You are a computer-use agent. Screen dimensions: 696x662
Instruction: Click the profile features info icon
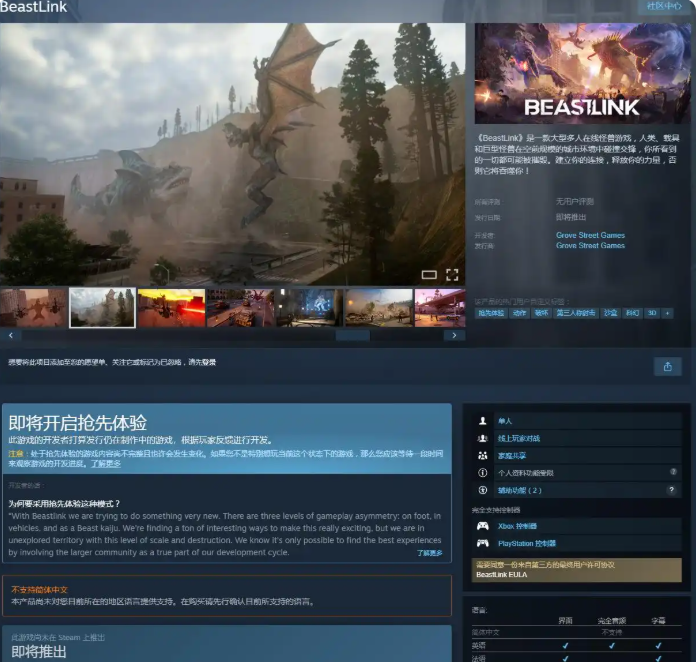(482, 473)
